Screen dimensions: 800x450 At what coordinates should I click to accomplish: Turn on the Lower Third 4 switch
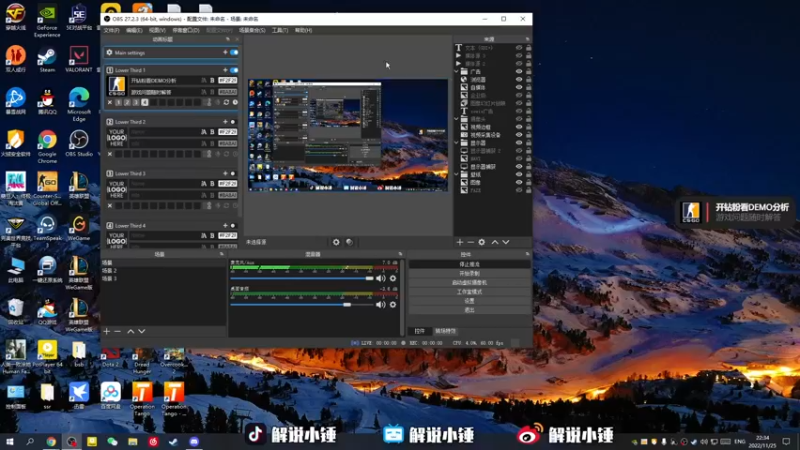pyautogui.click(x=233, y=226)
